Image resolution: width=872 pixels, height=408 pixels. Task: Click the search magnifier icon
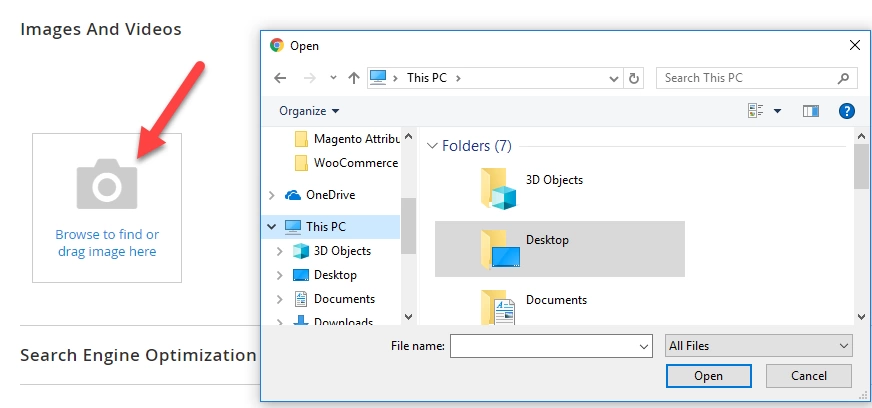coord(844,78)
